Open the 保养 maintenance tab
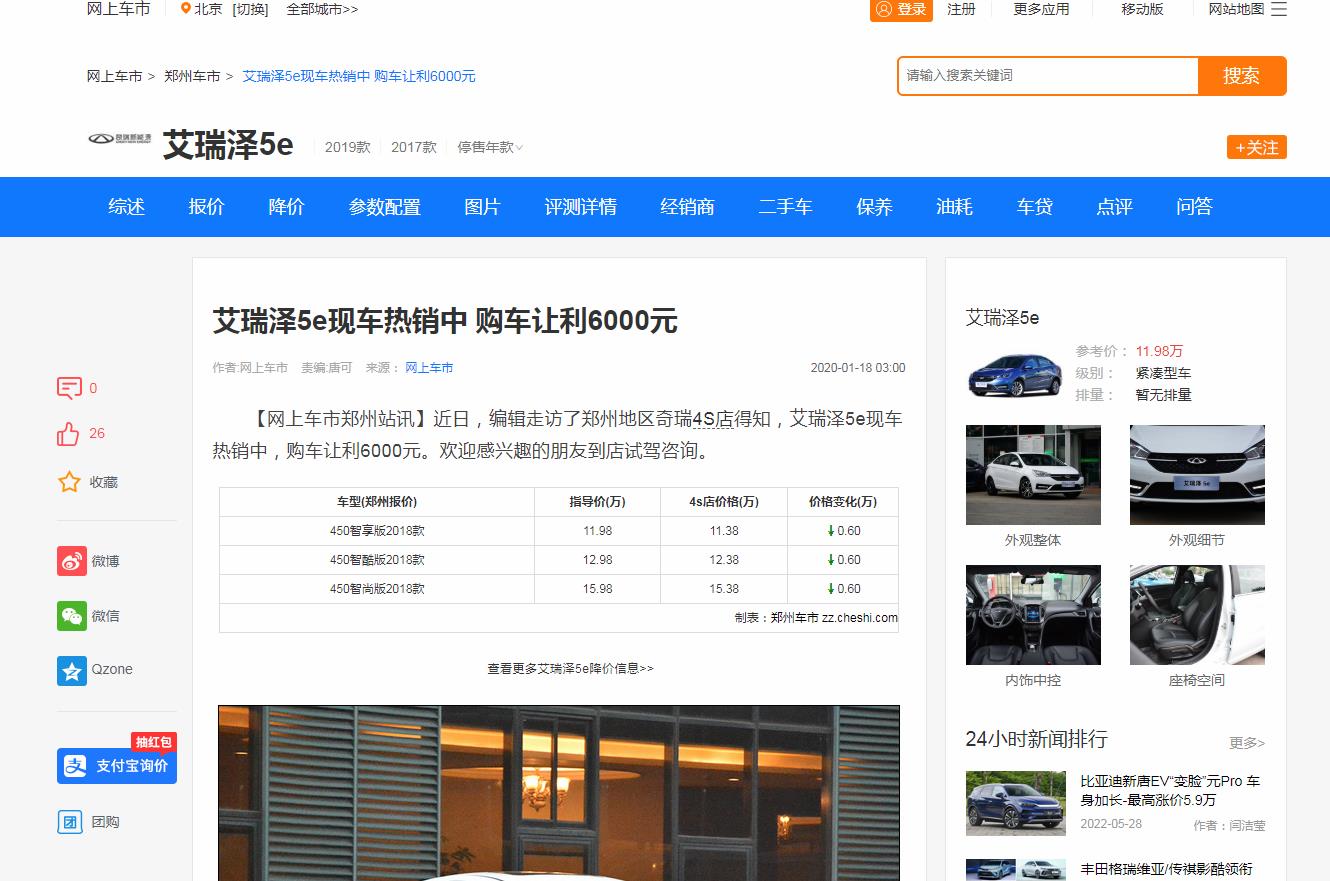The width and height of the screenshot is (1330, 881). pos(874,207)
